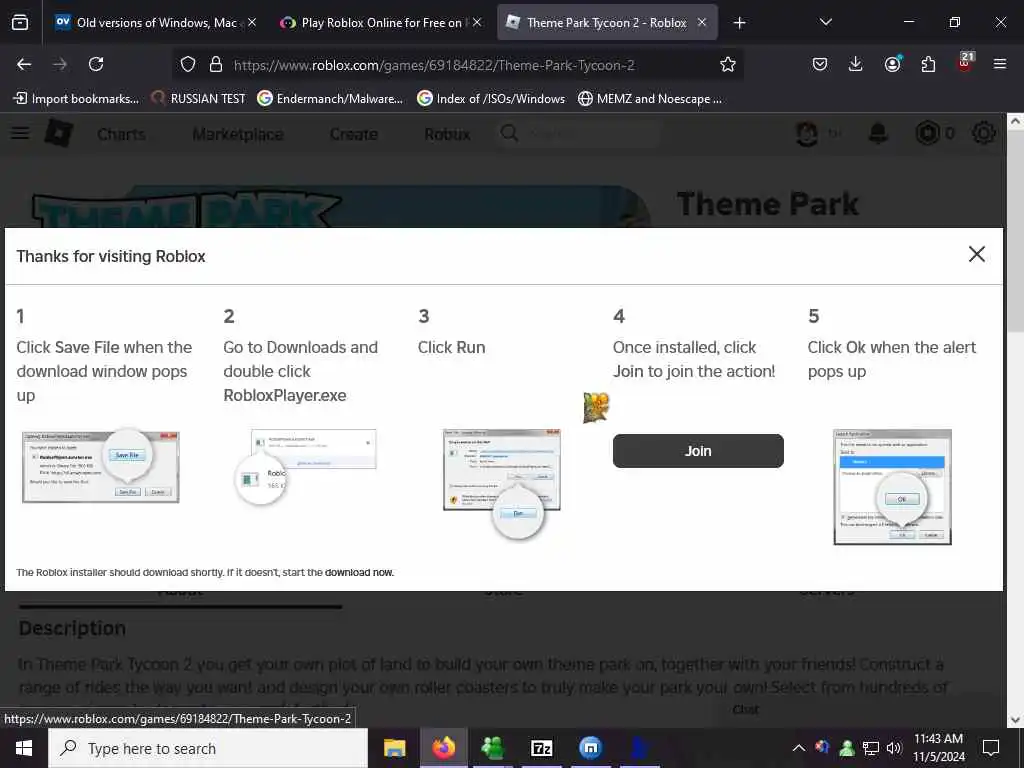Open the Charts menu item
The width and height of the screenshot is (1024, 768).
(x=121, y=135)
